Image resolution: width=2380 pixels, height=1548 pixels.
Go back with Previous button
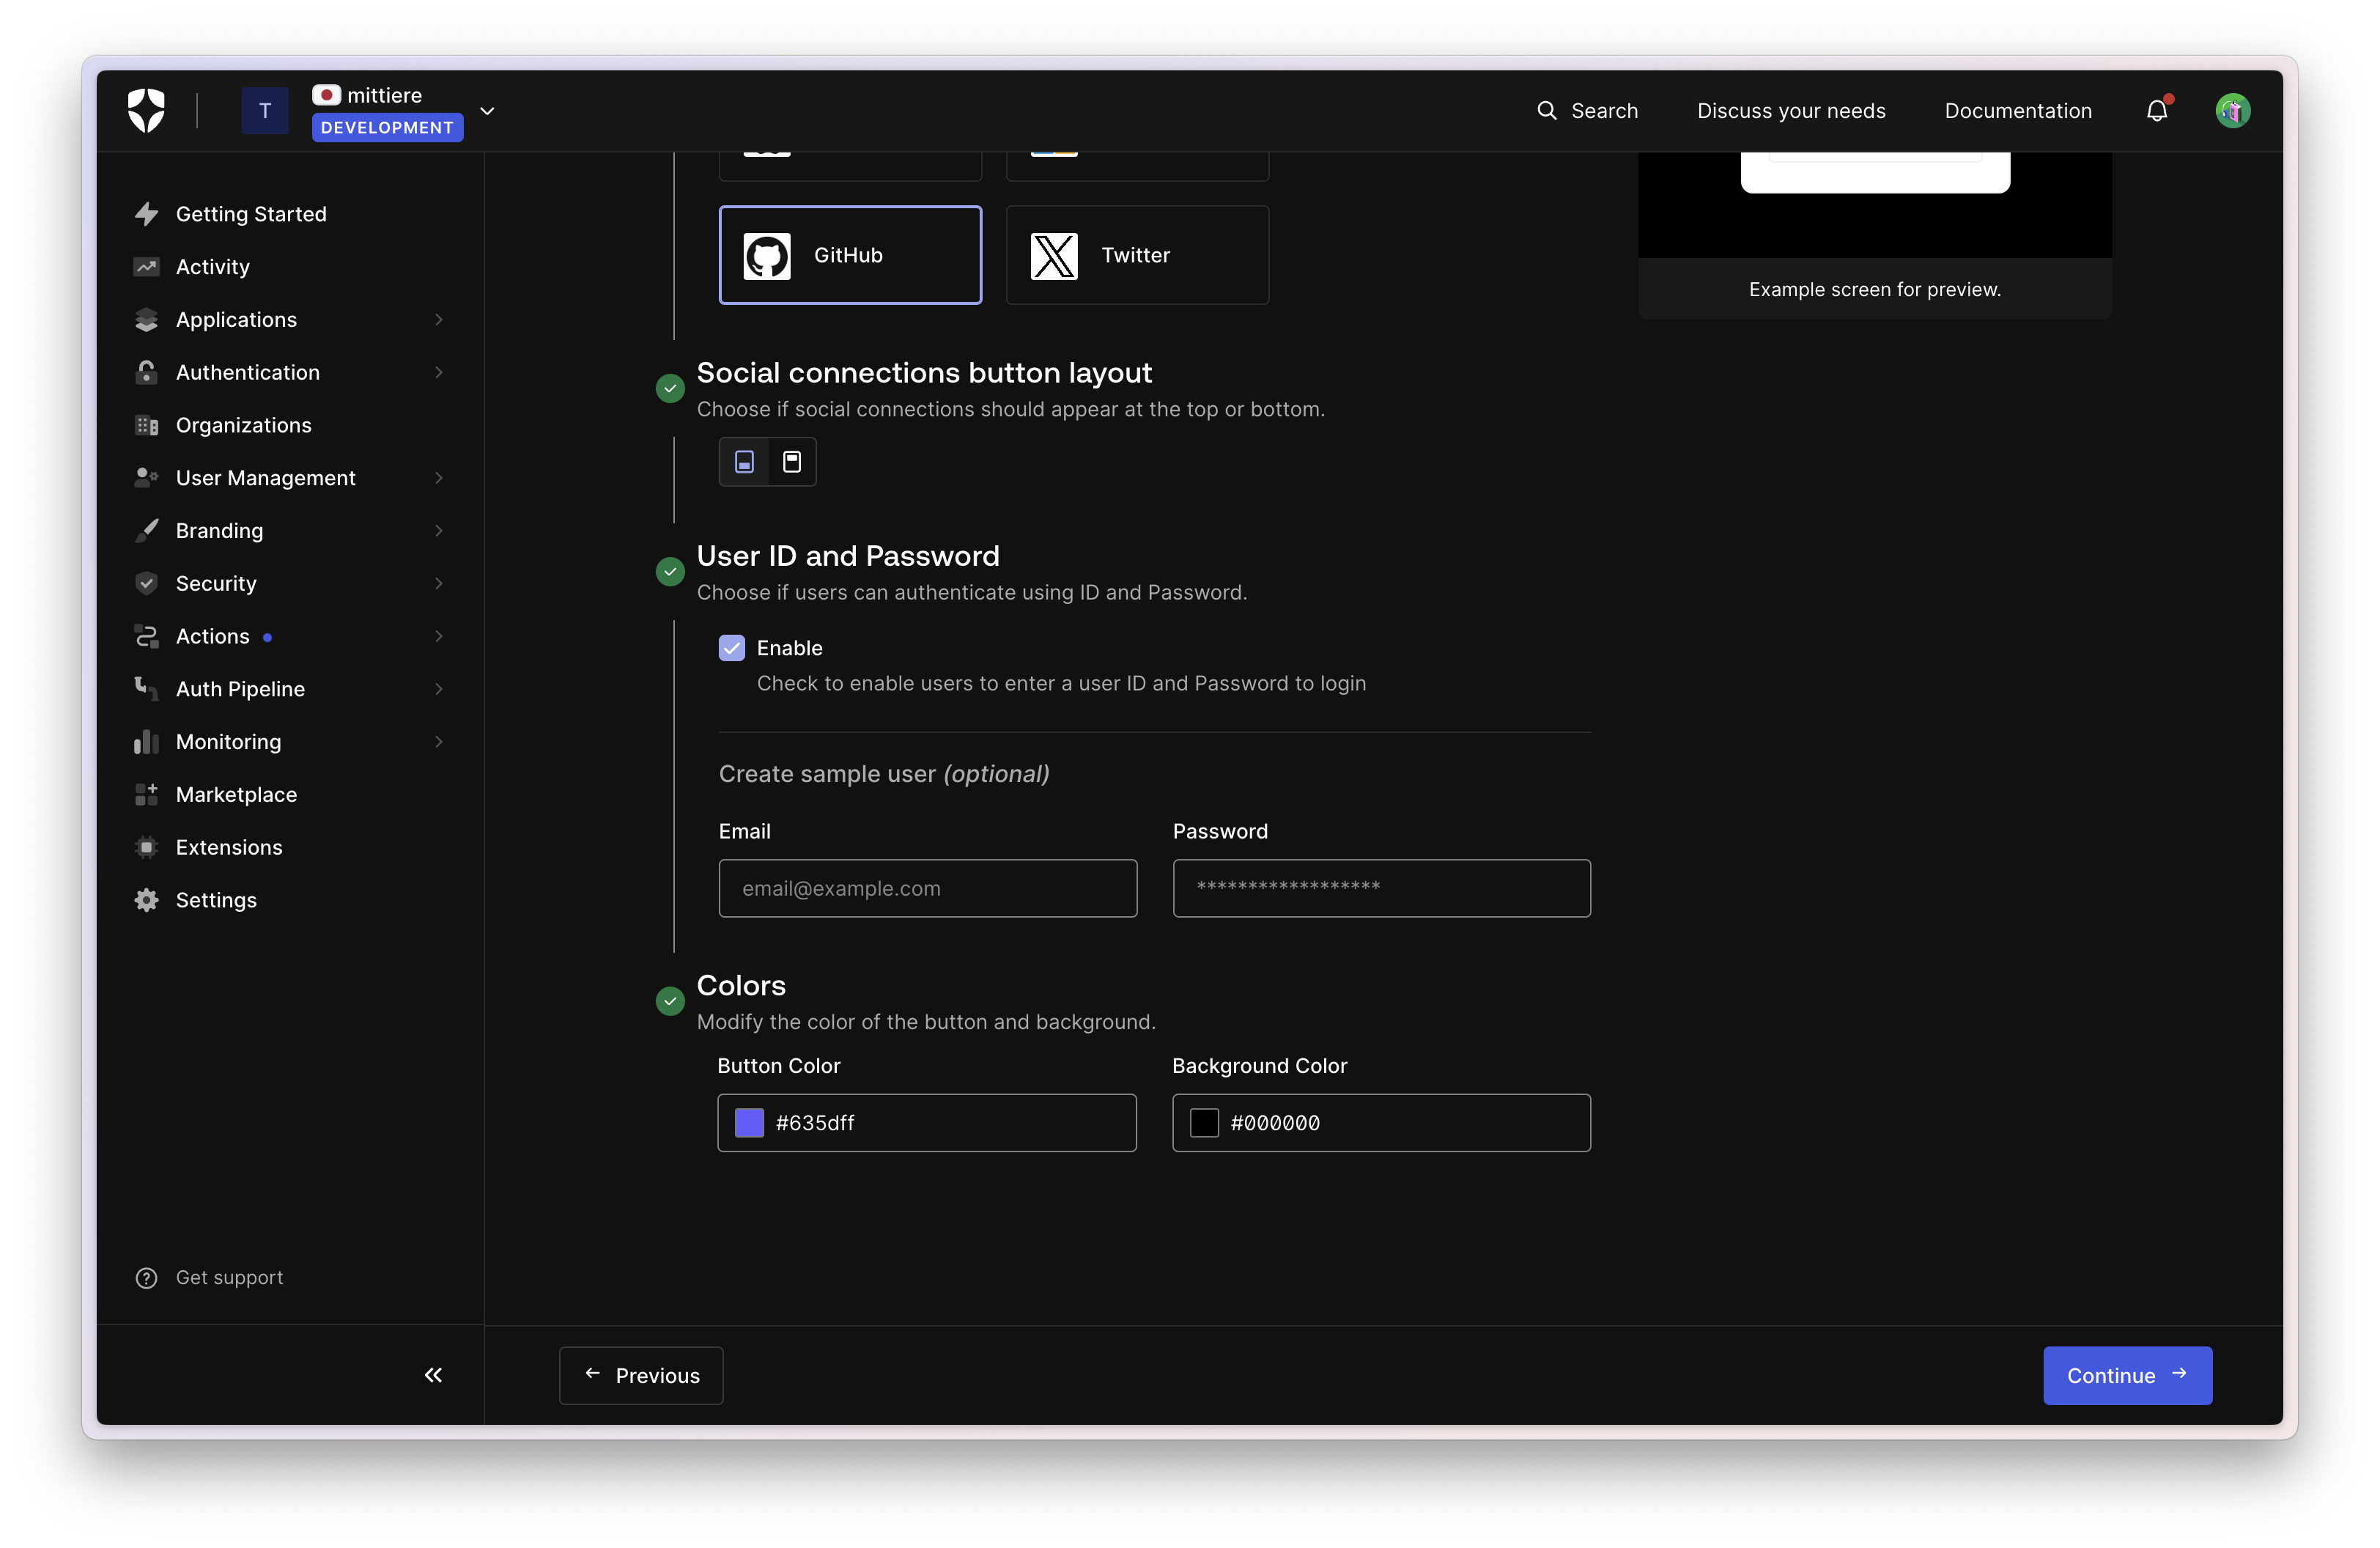point(641,1376)
